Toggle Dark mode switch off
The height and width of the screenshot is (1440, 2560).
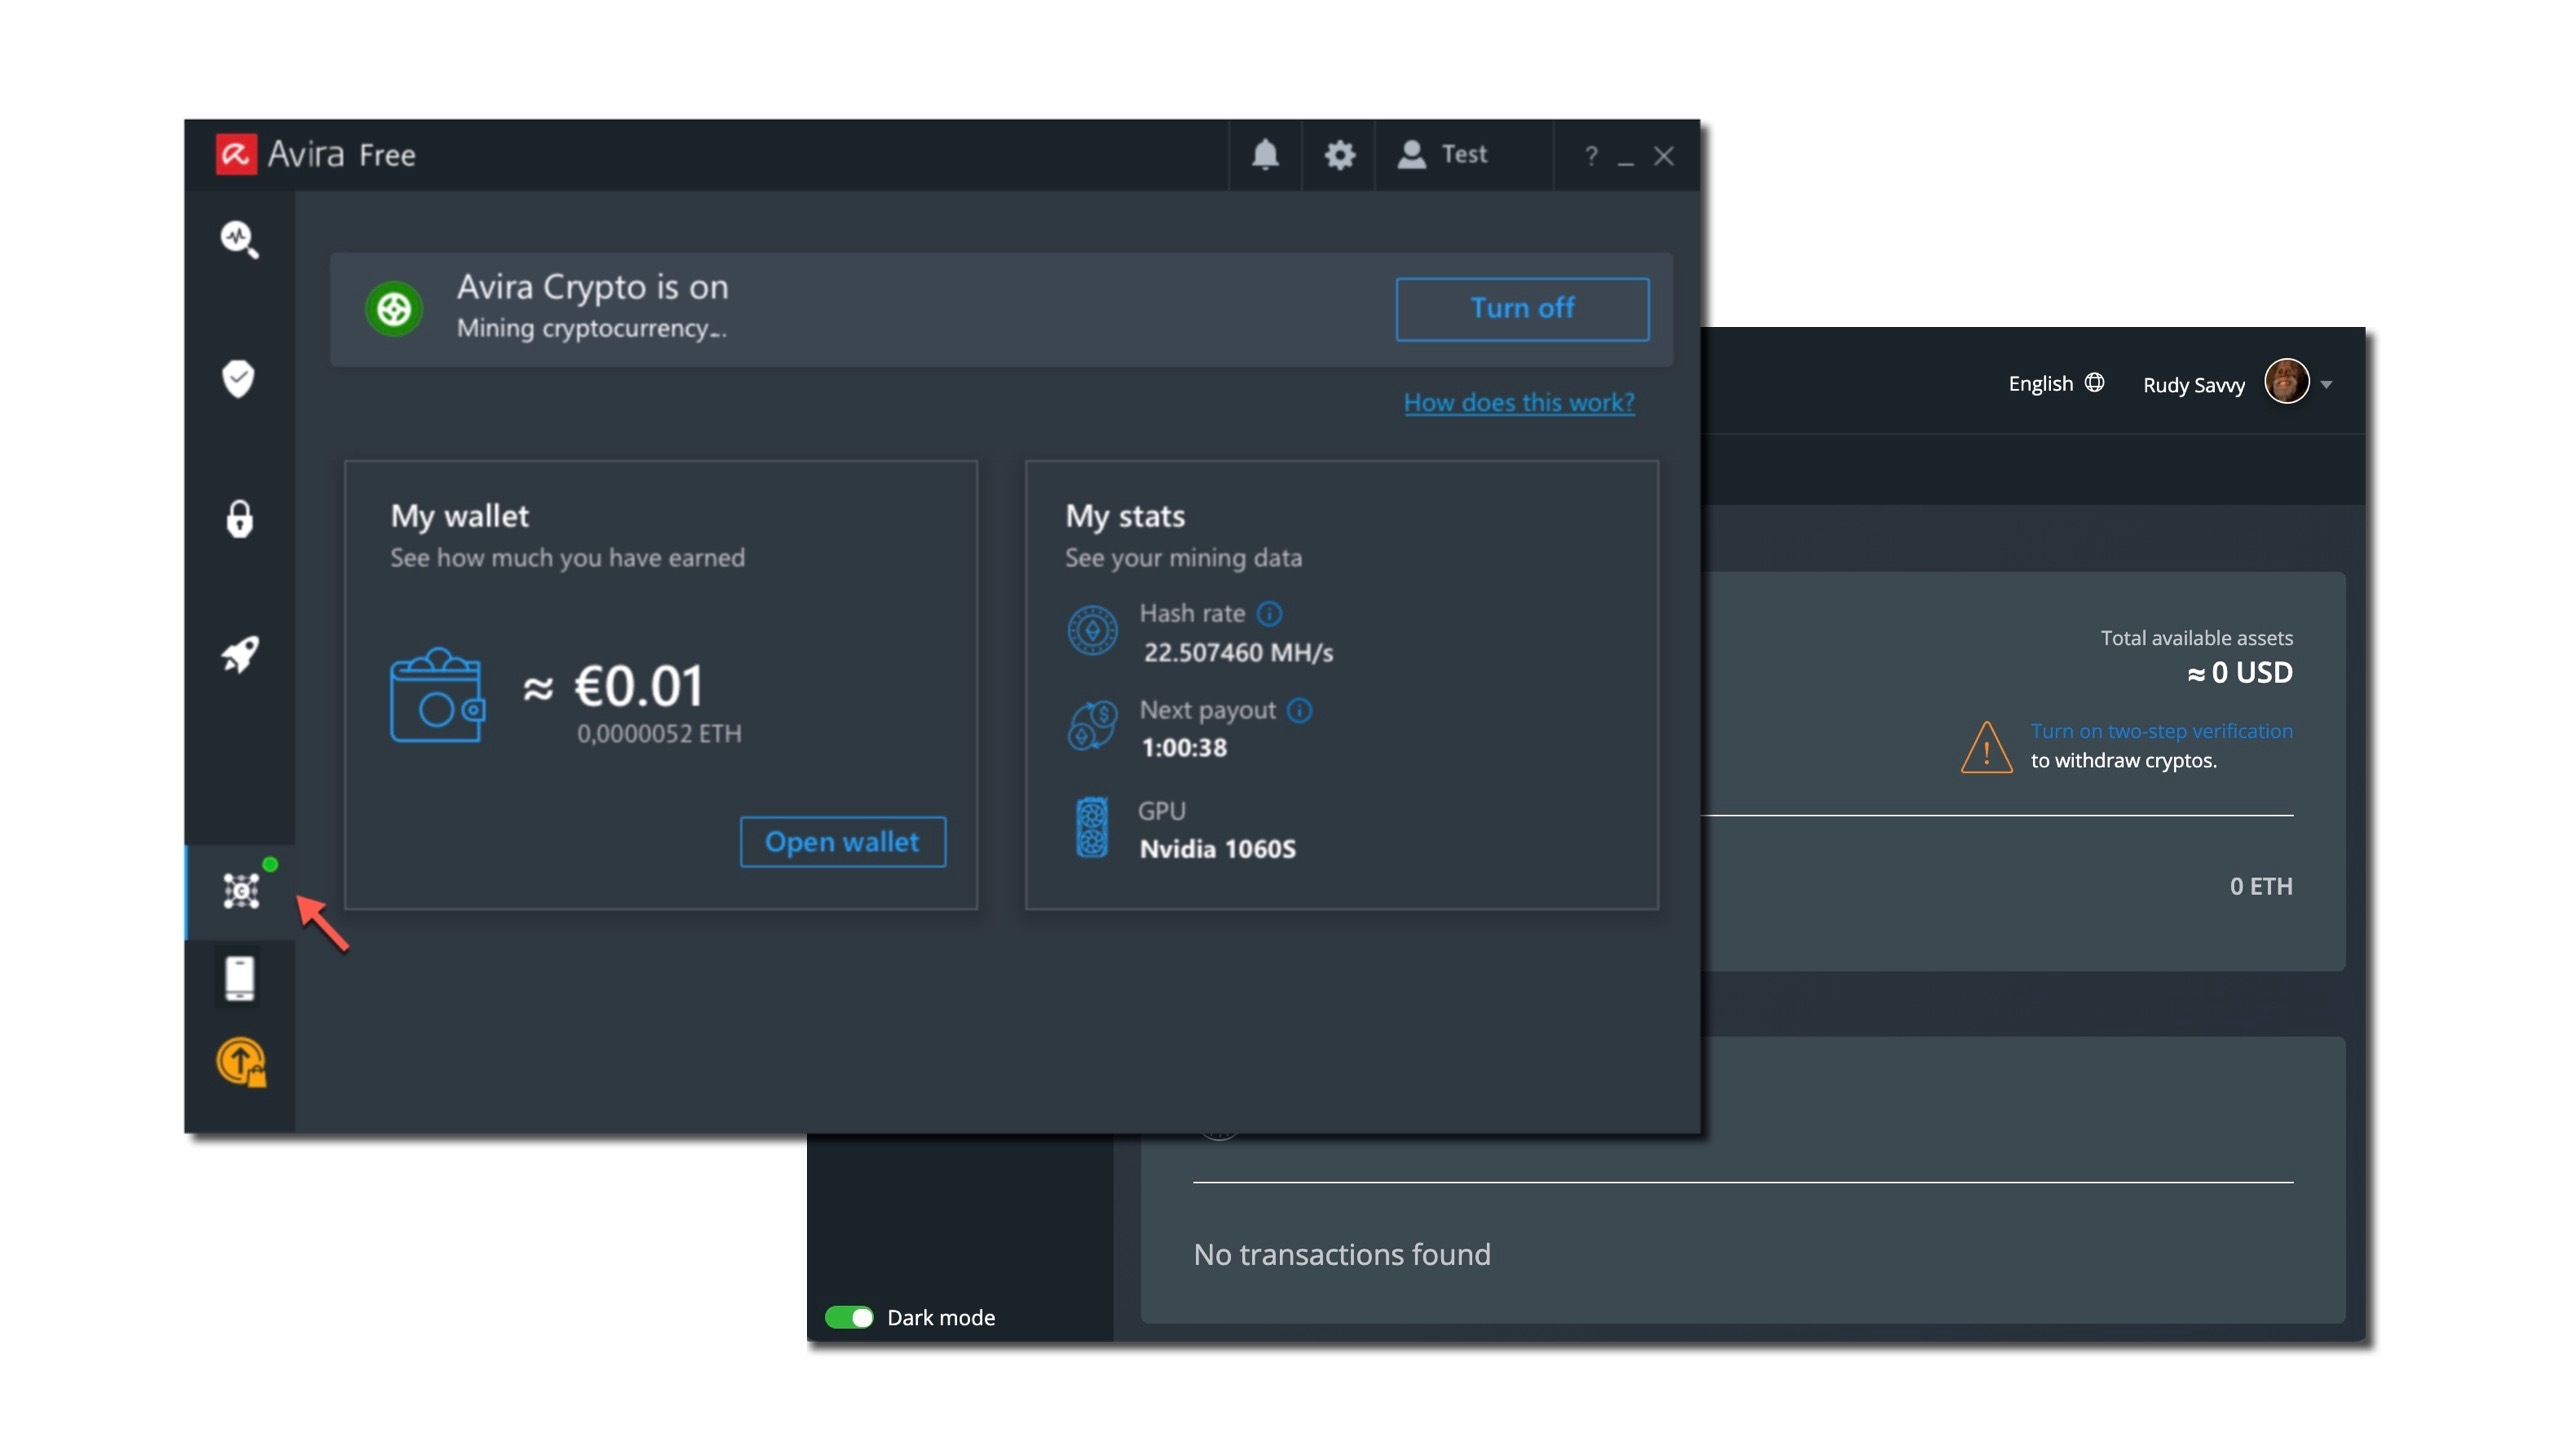point(851,1317)
